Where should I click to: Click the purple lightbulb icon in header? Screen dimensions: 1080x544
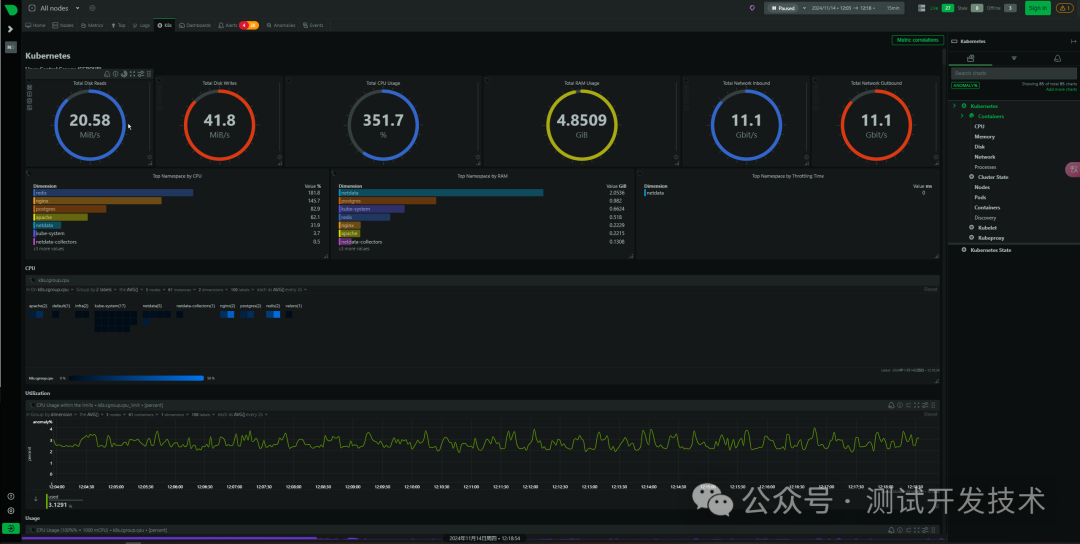coord(751,8)
